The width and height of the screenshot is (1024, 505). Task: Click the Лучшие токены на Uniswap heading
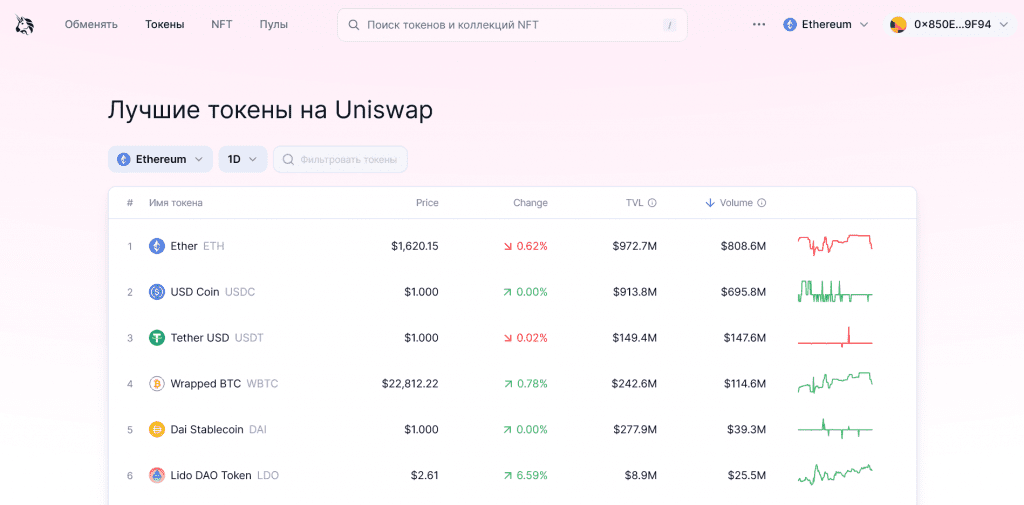coord(270,110)
